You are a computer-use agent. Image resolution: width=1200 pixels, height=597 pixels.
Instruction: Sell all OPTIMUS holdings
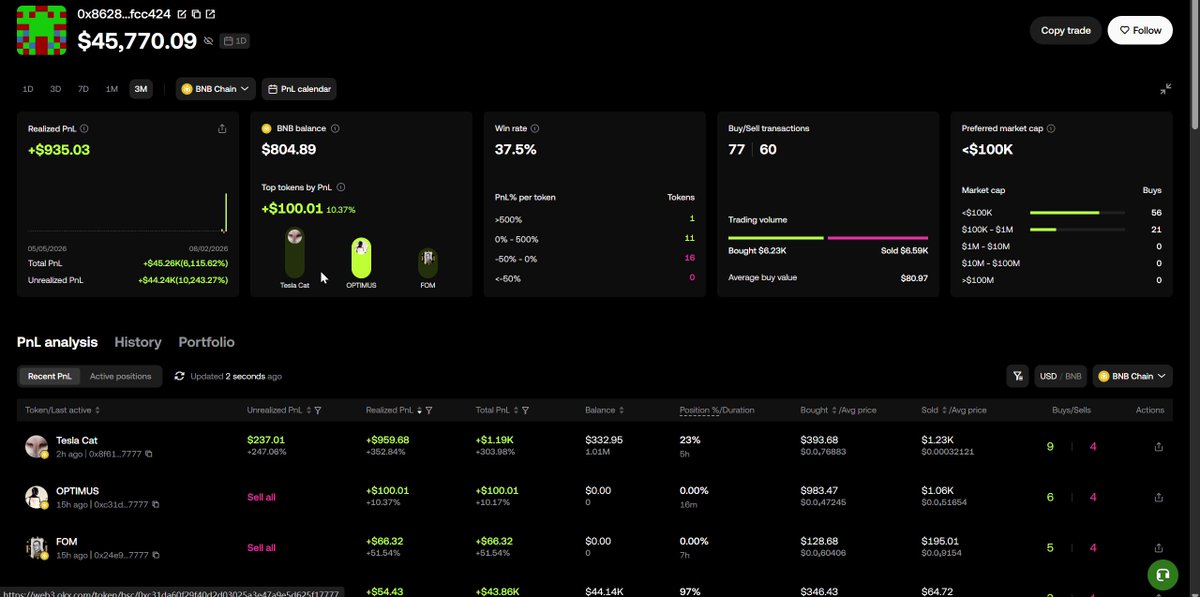click(x=262, y=497)
